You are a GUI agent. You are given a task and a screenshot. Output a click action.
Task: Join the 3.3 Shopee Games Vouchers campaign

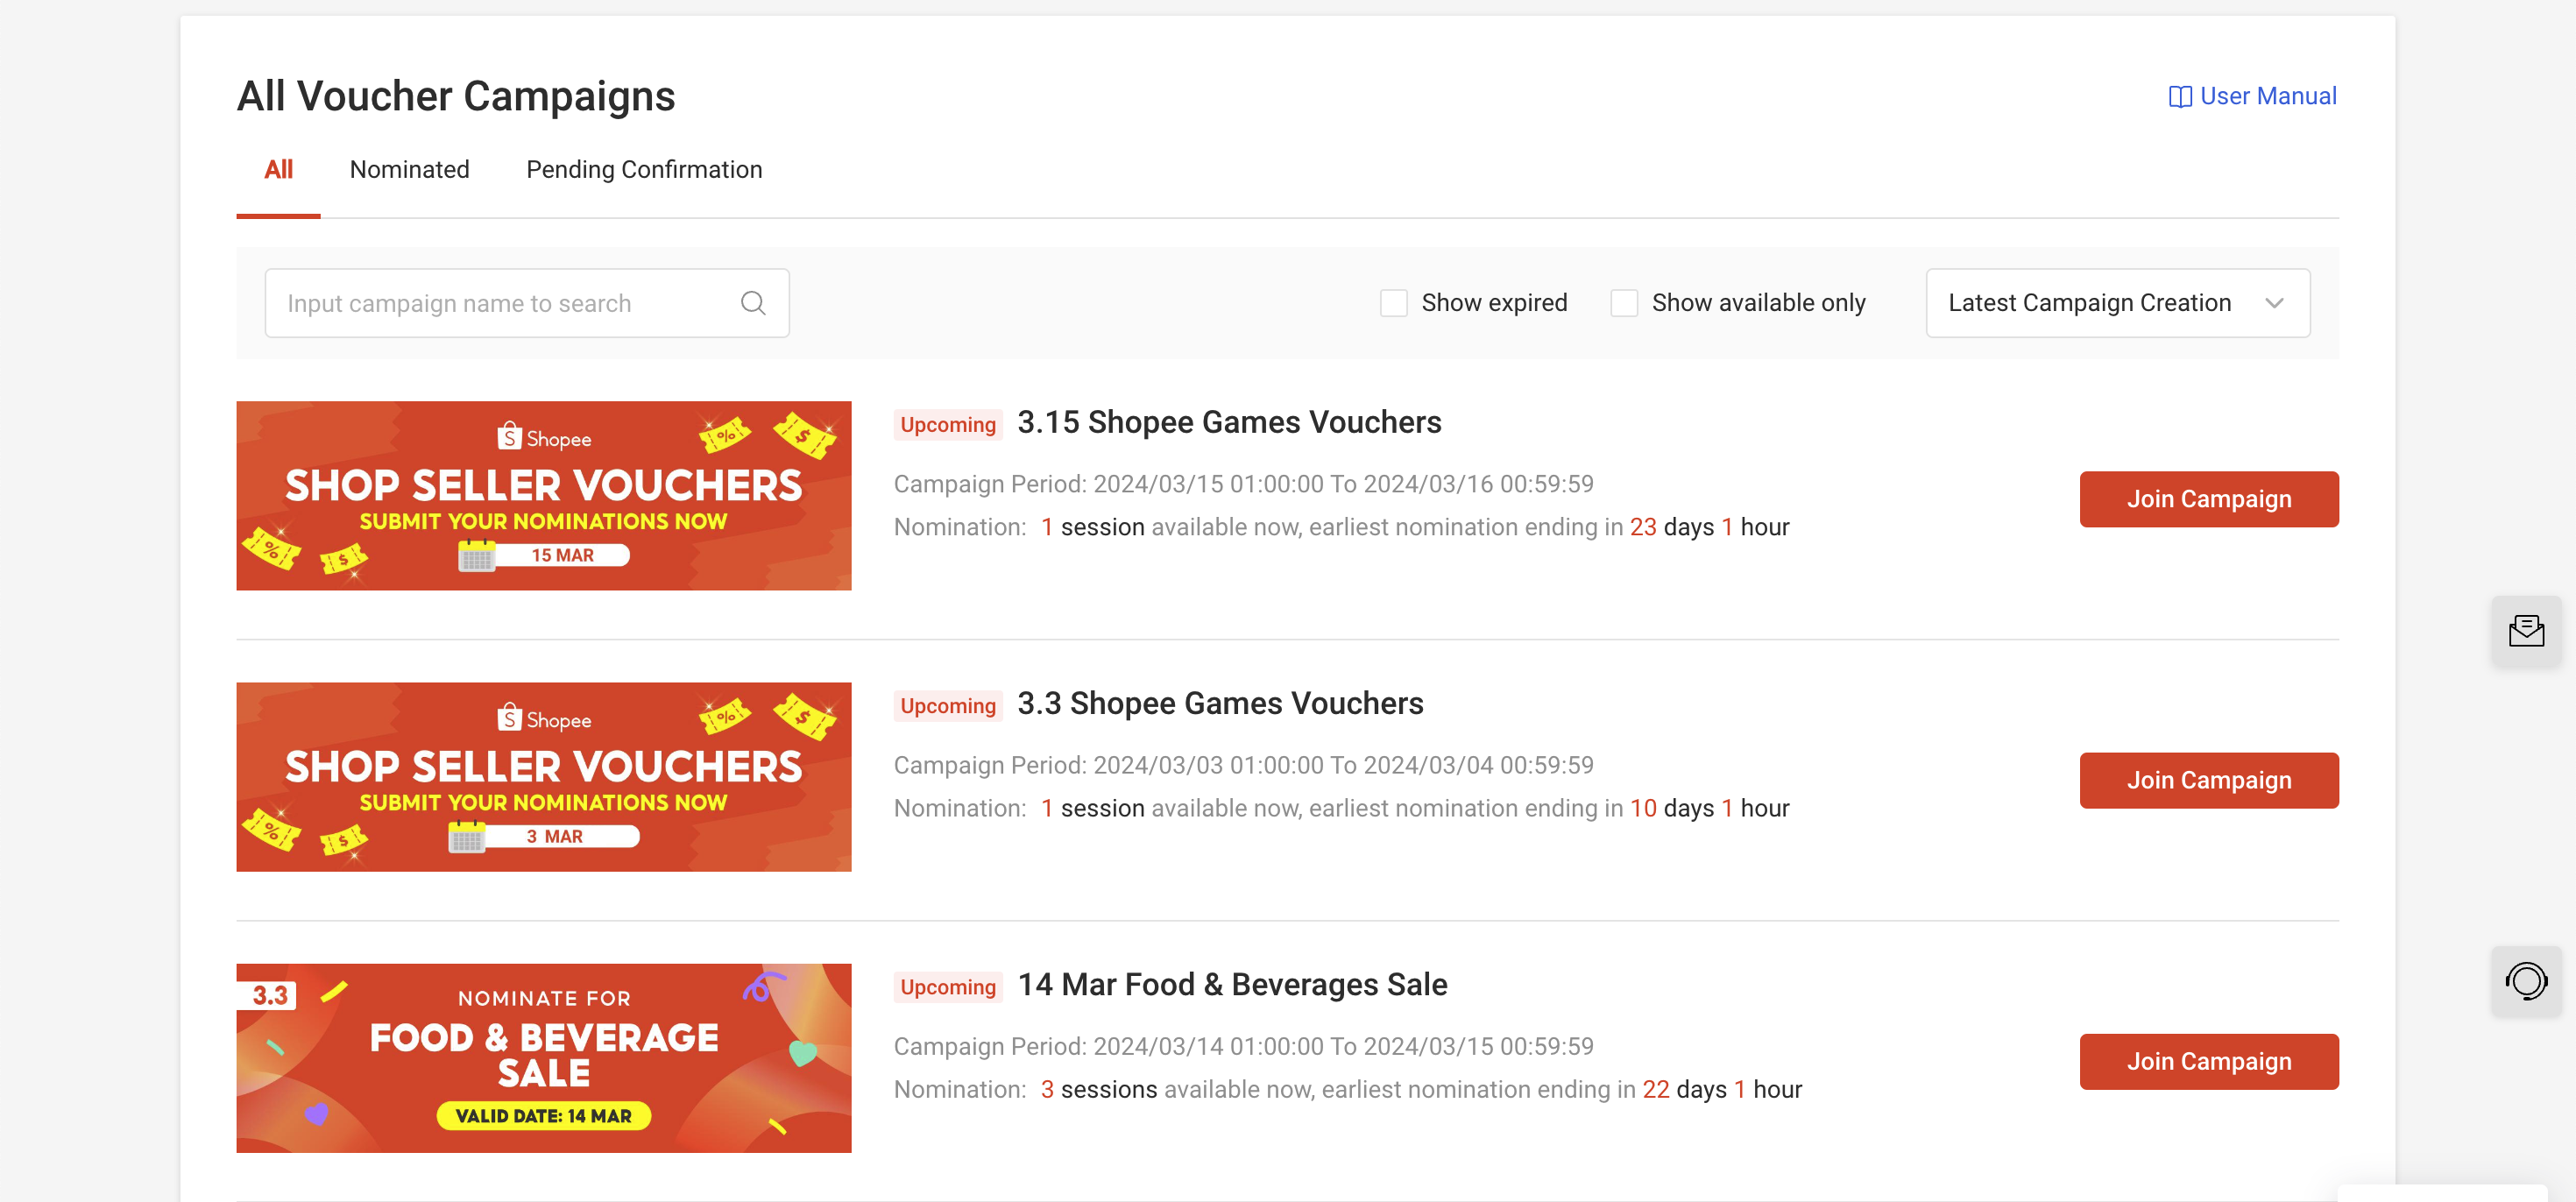coord(2208,780)
